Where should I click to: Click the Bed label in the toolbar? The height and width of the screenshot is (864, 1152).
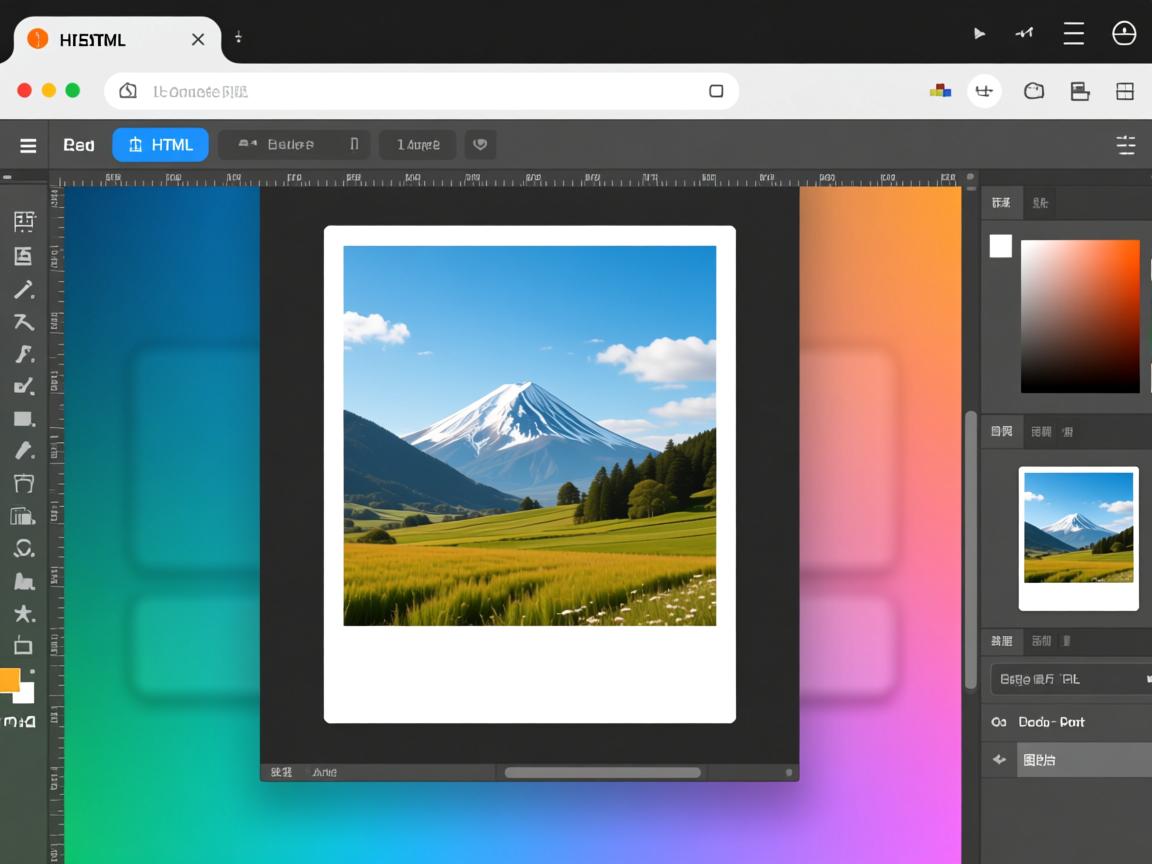point(79,146)
